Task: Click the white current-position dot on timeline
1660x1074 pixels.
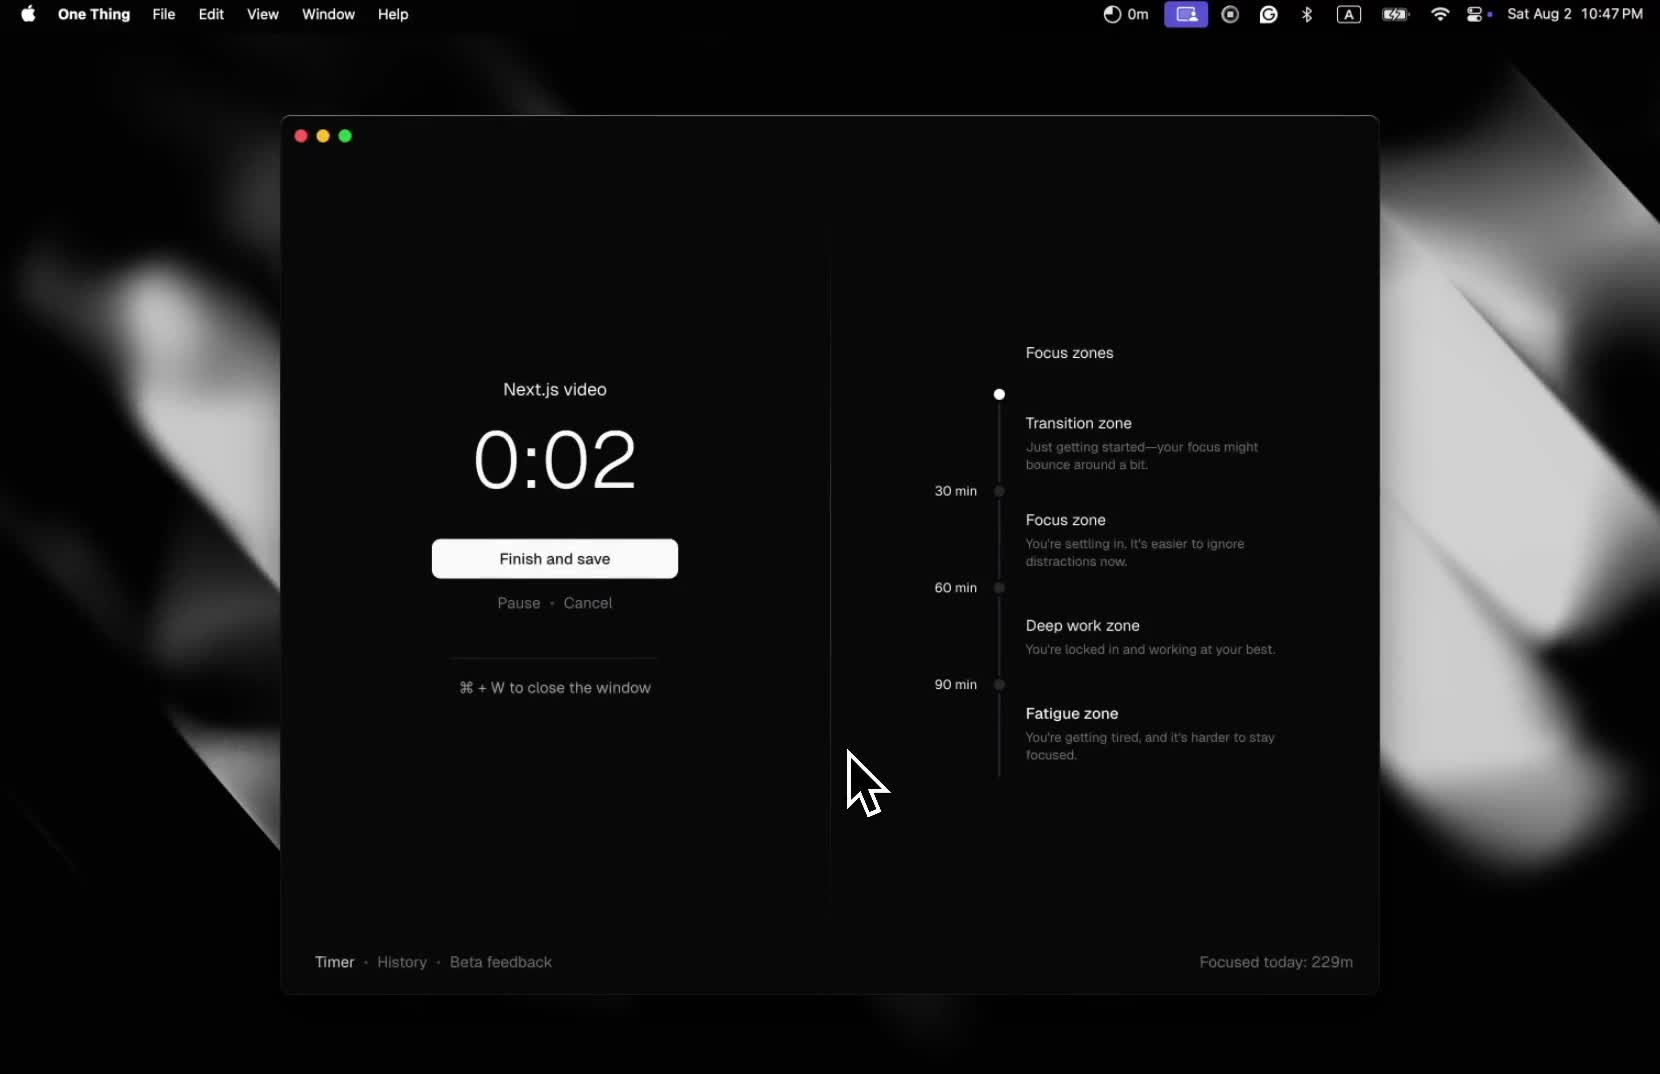Action: click(999, 394)
